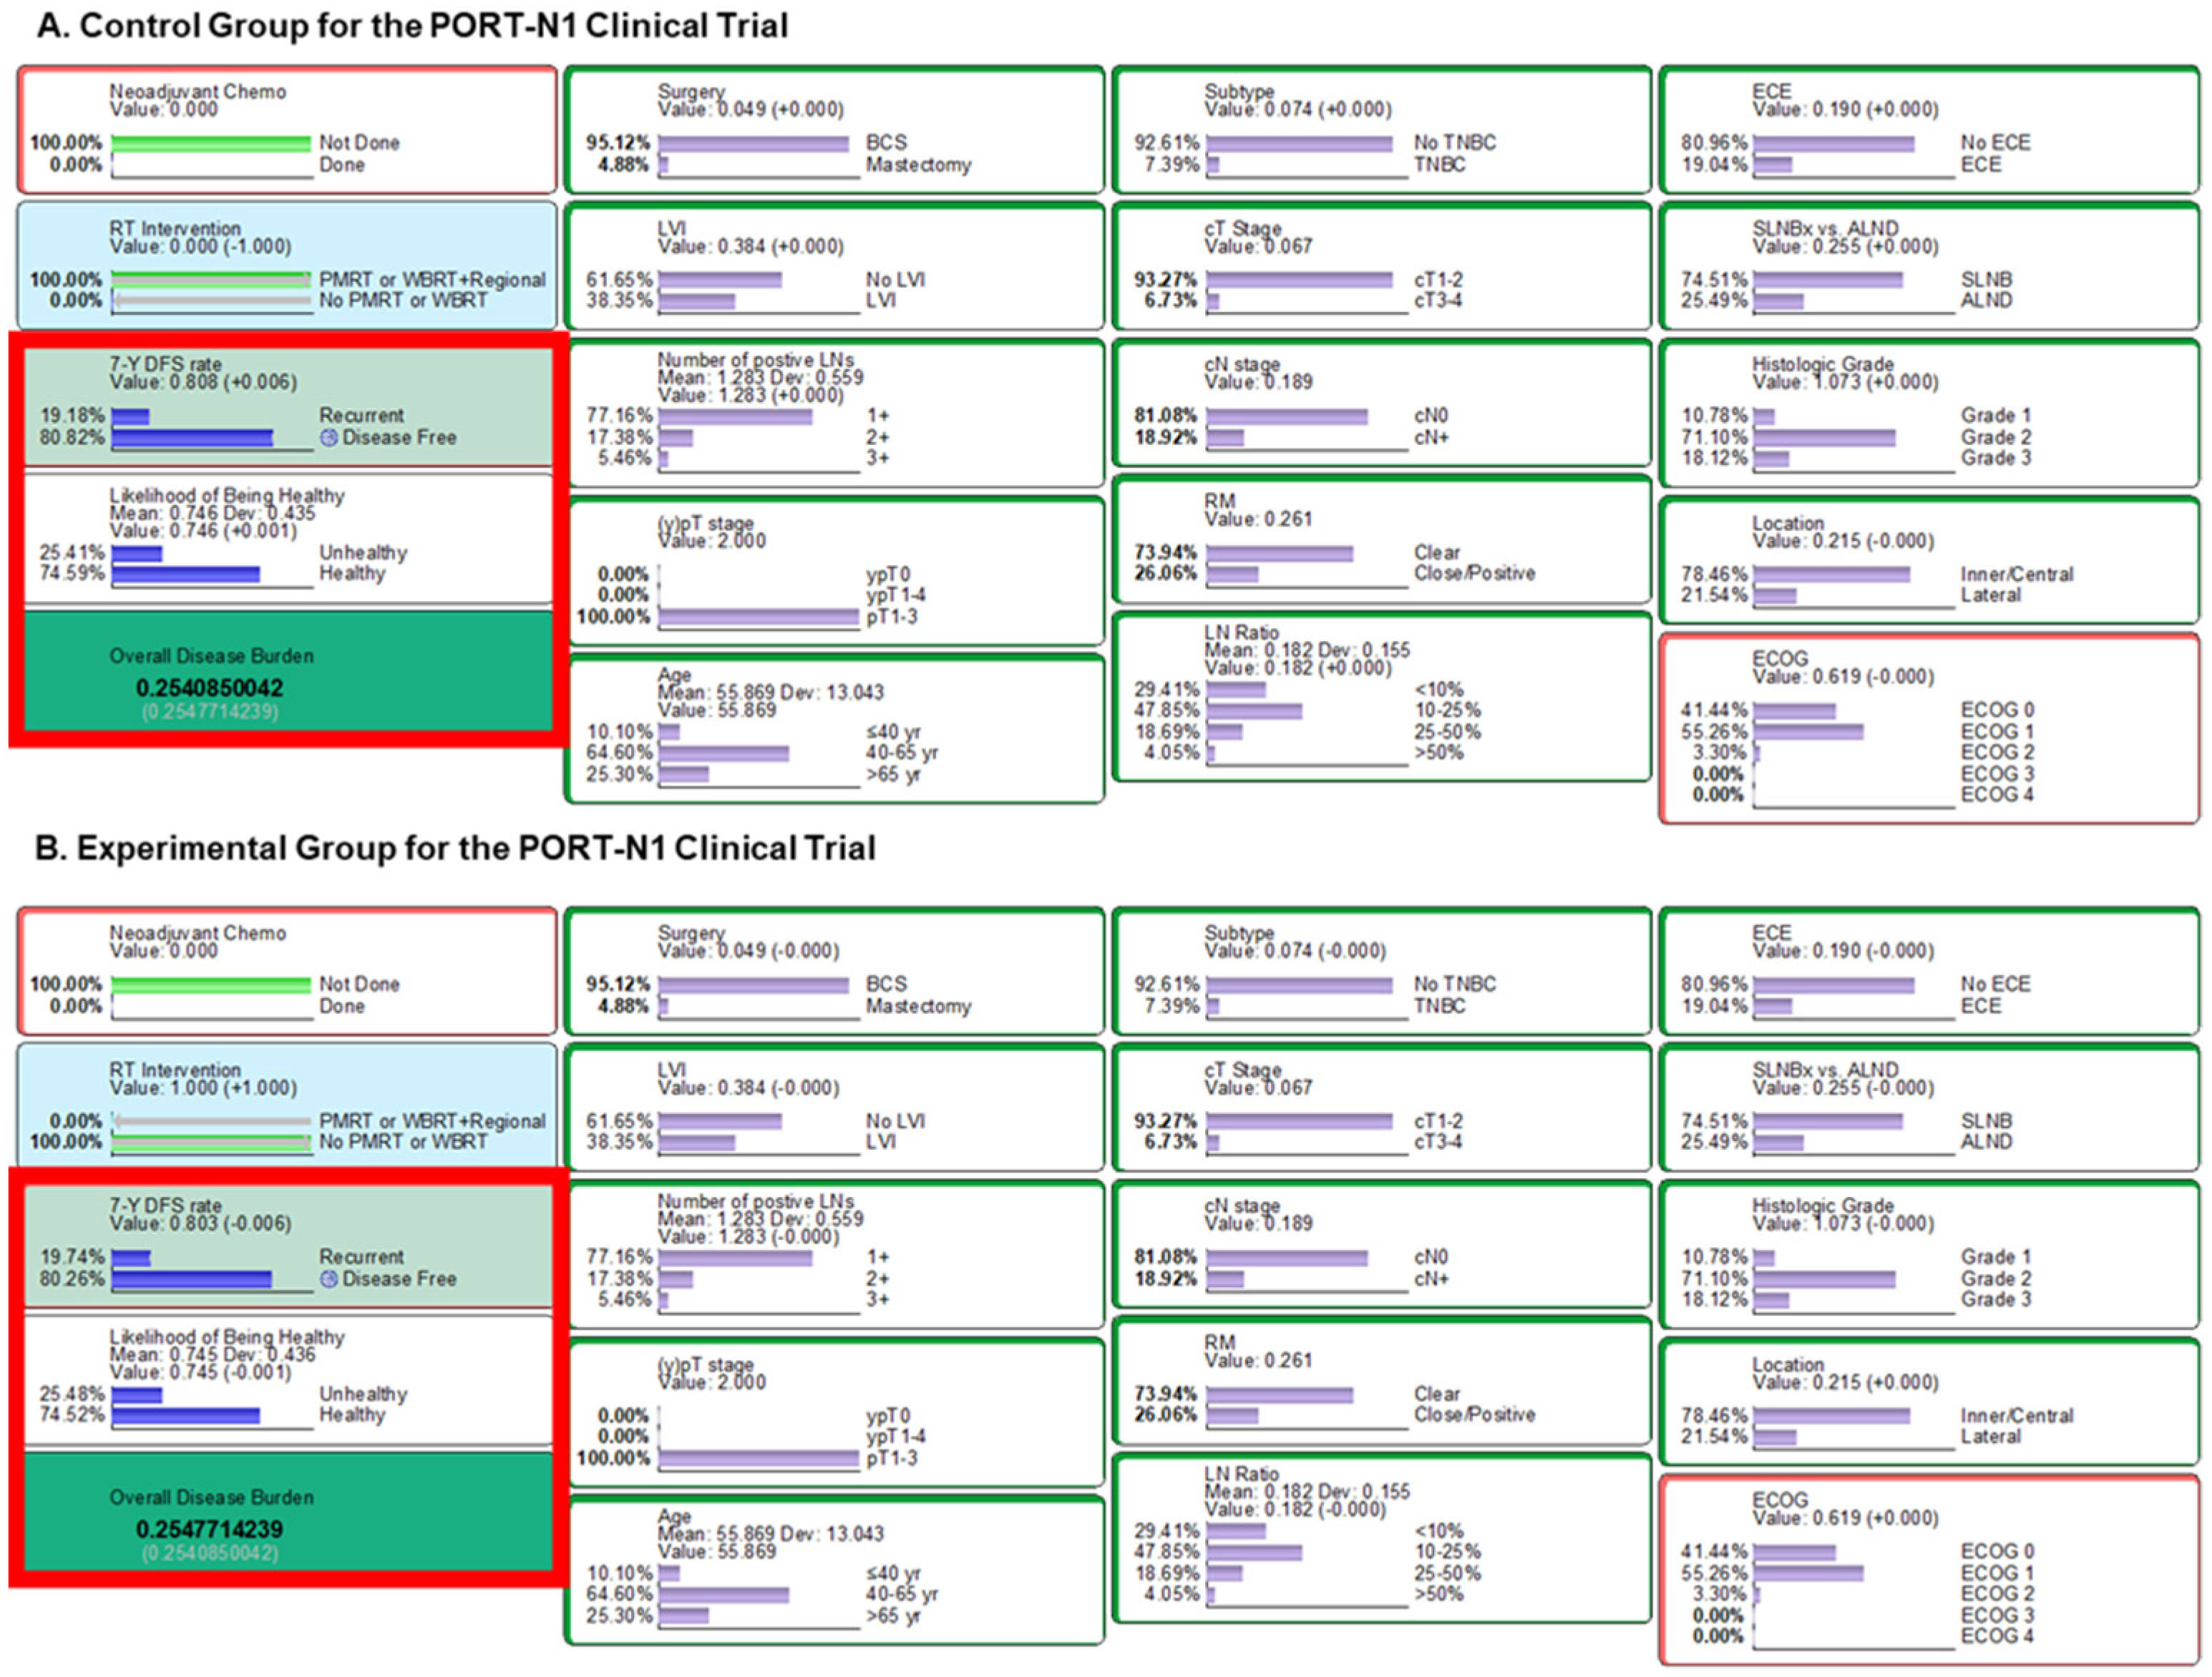The image size is (2212, 1677).
Task: Click ALND bar in panel A SLNBx monitor
Action: pyautogui.click(x=1778, y=301)
